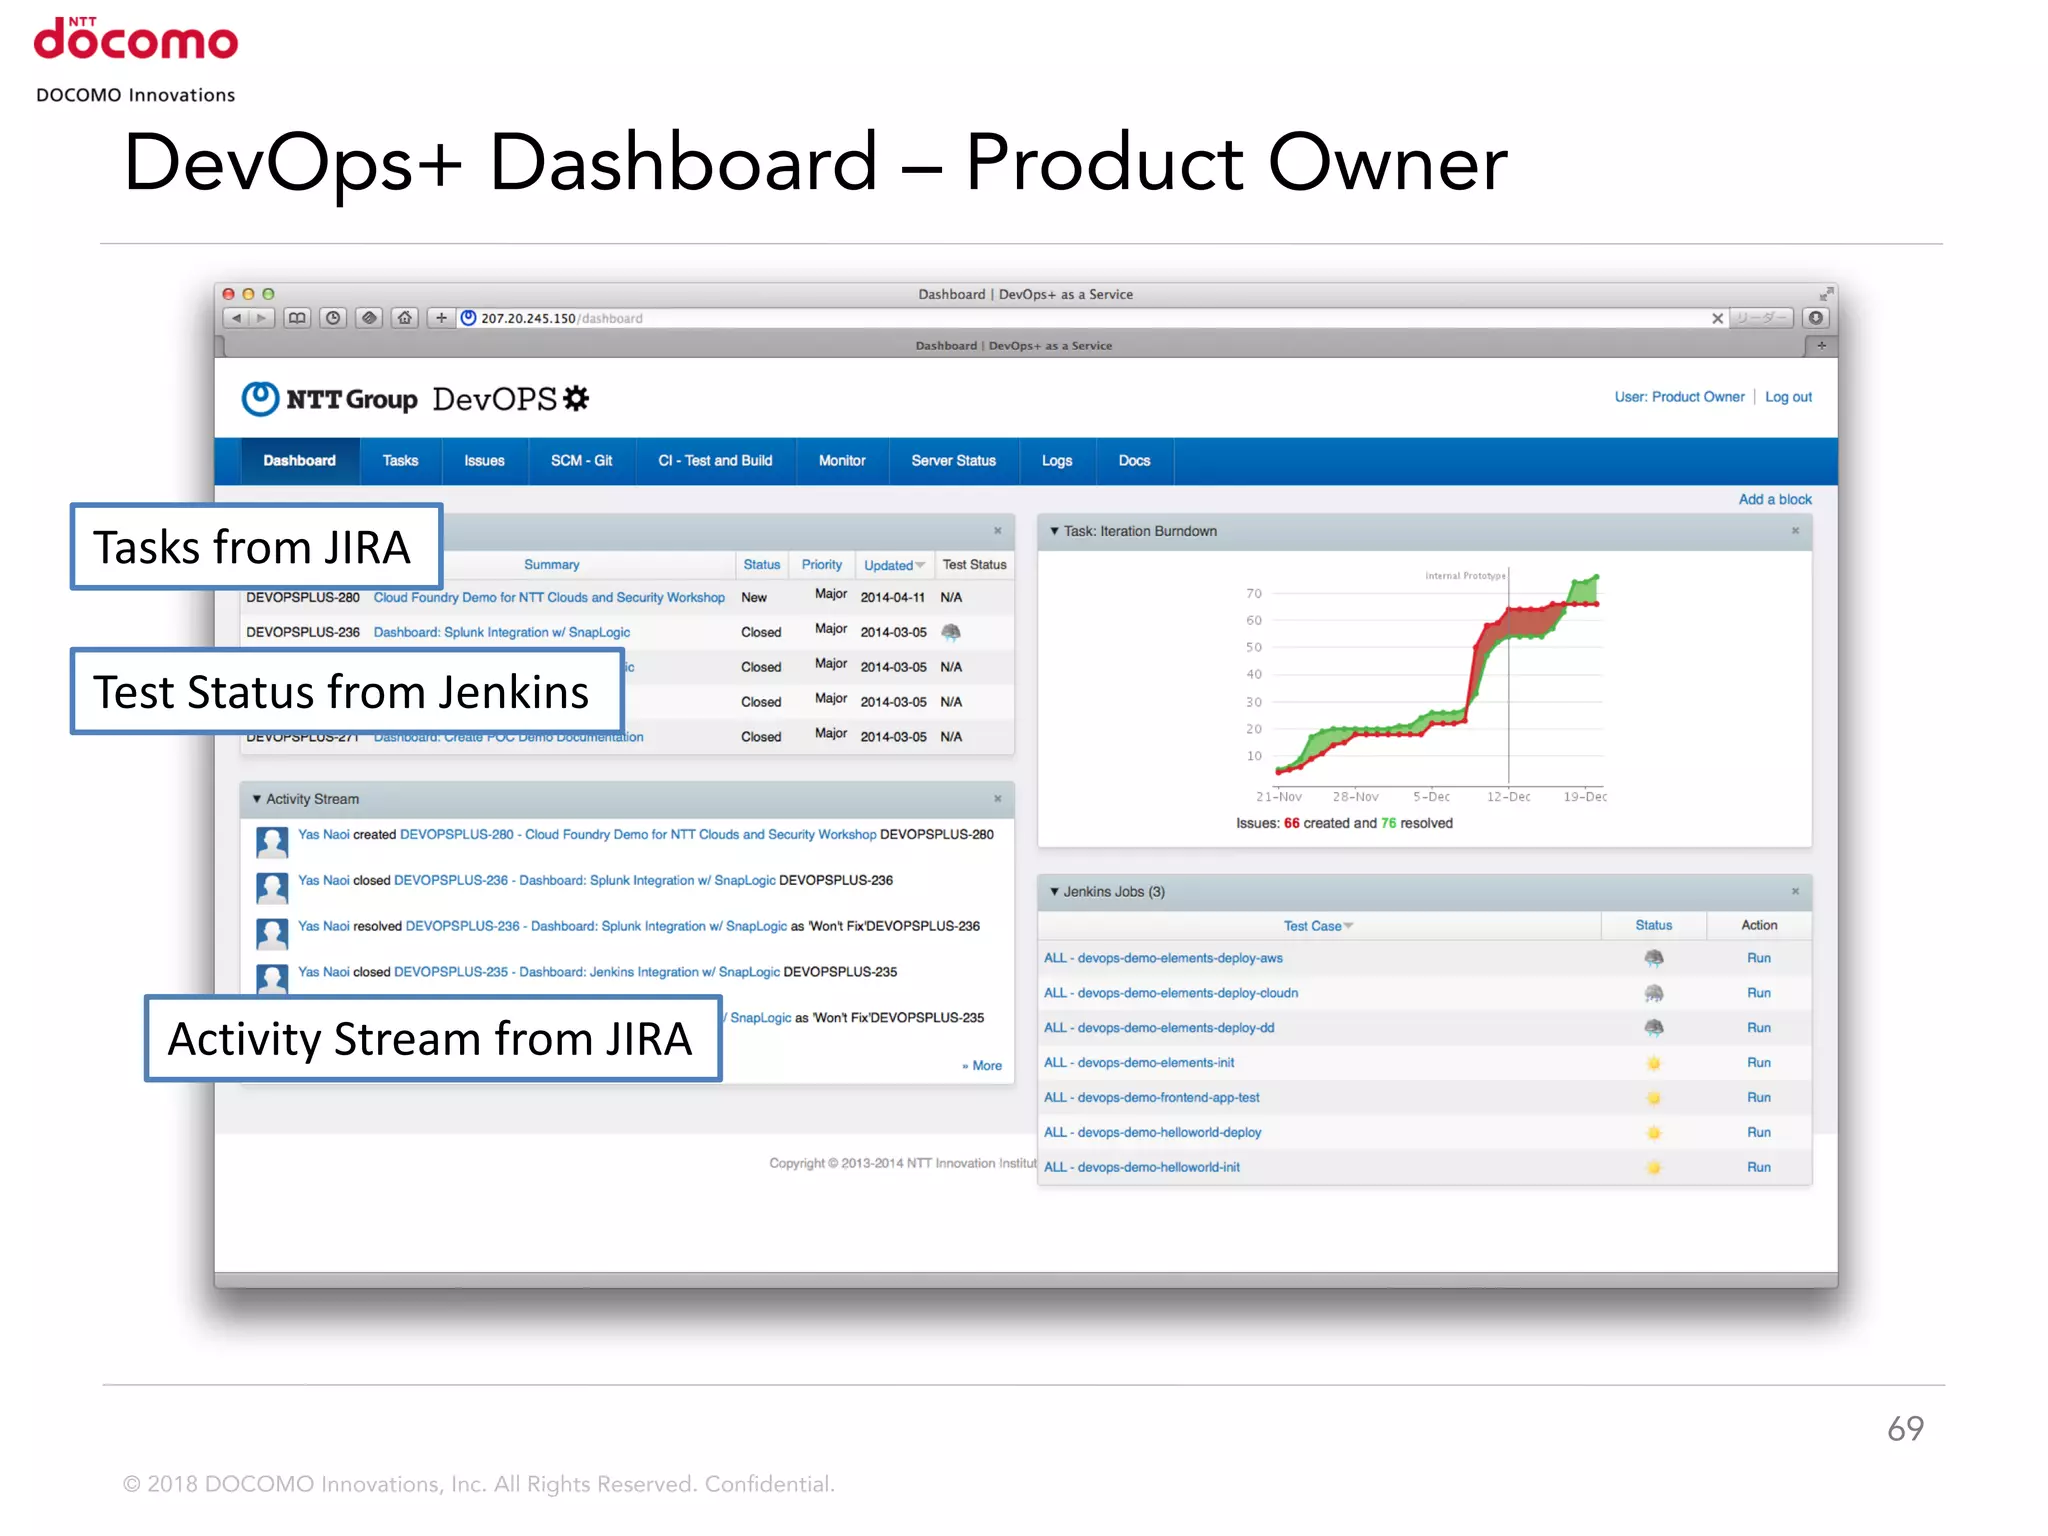Screen dimensions: 2048x1536
Task: Sort tasks by Summary column header
Action: (551, 565)
